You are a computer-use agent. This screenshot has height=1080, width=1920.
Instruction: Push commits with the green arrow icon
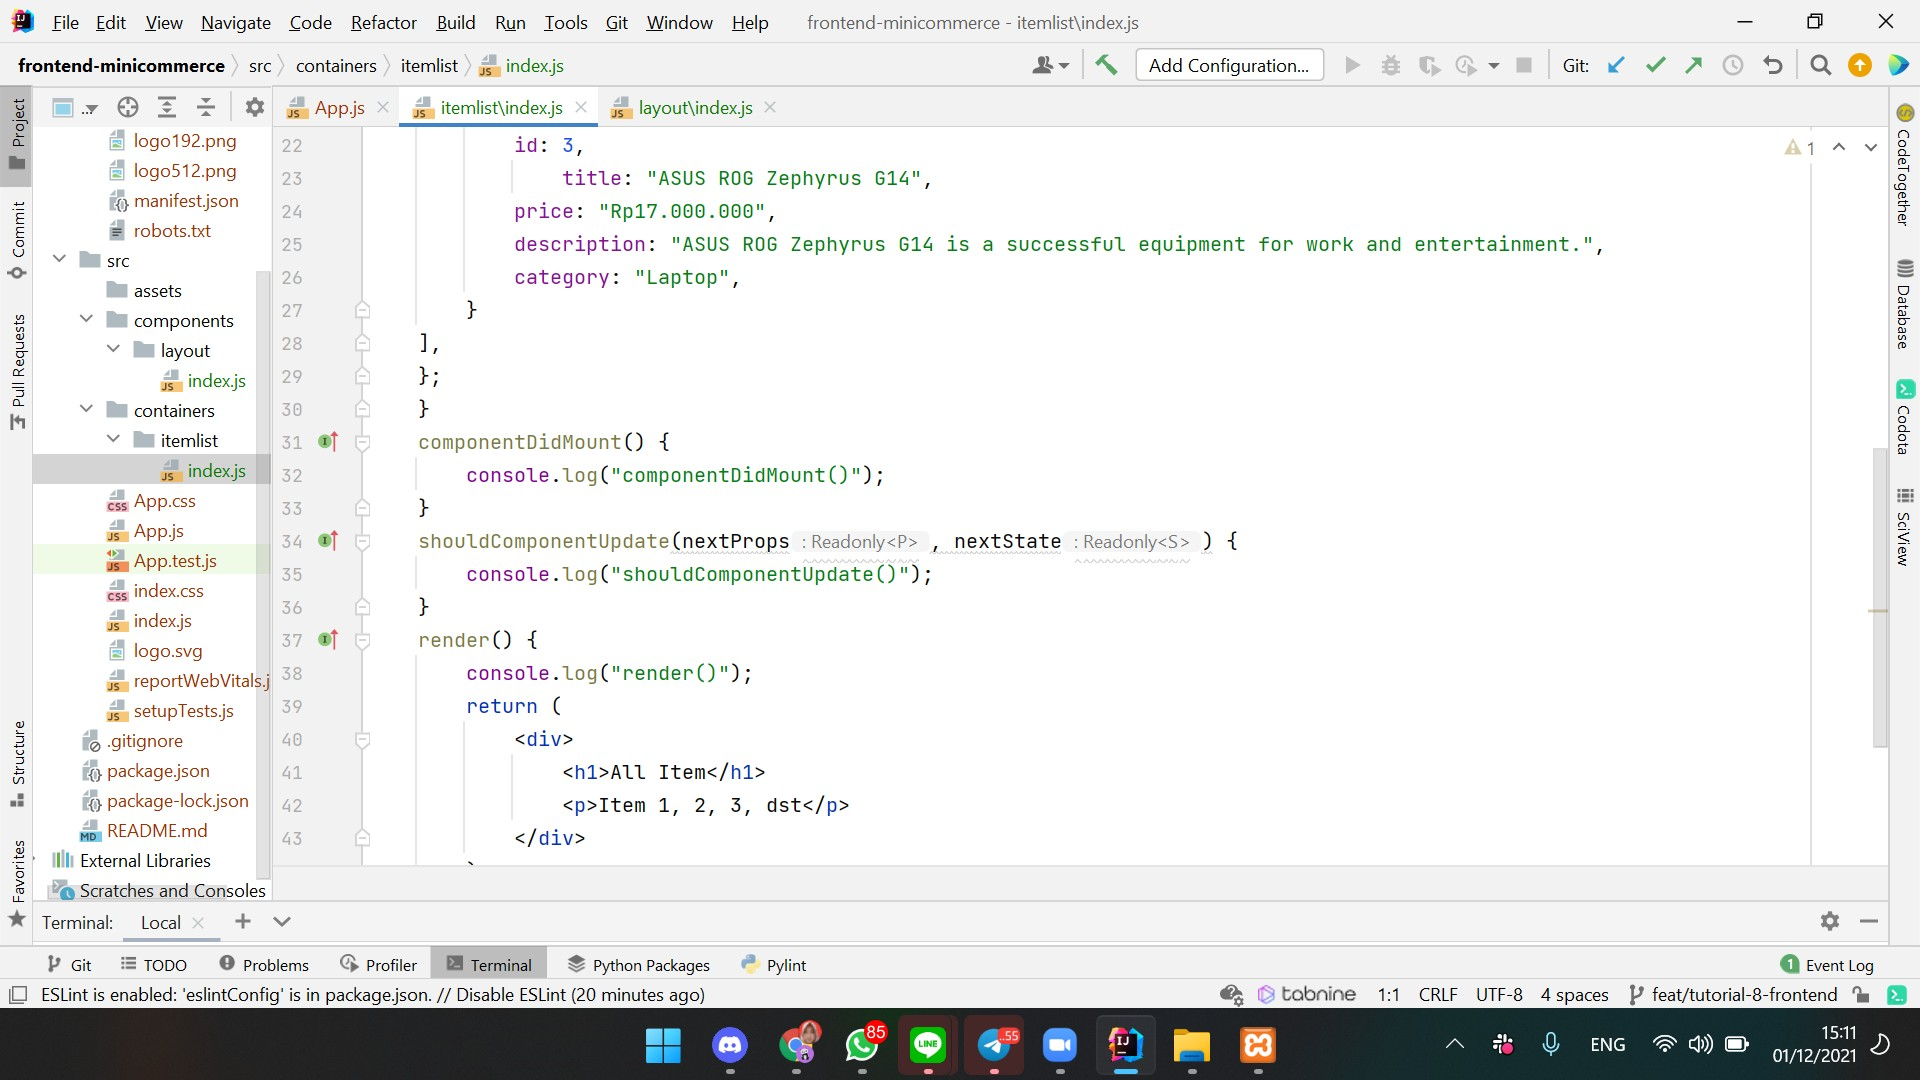1694,64
